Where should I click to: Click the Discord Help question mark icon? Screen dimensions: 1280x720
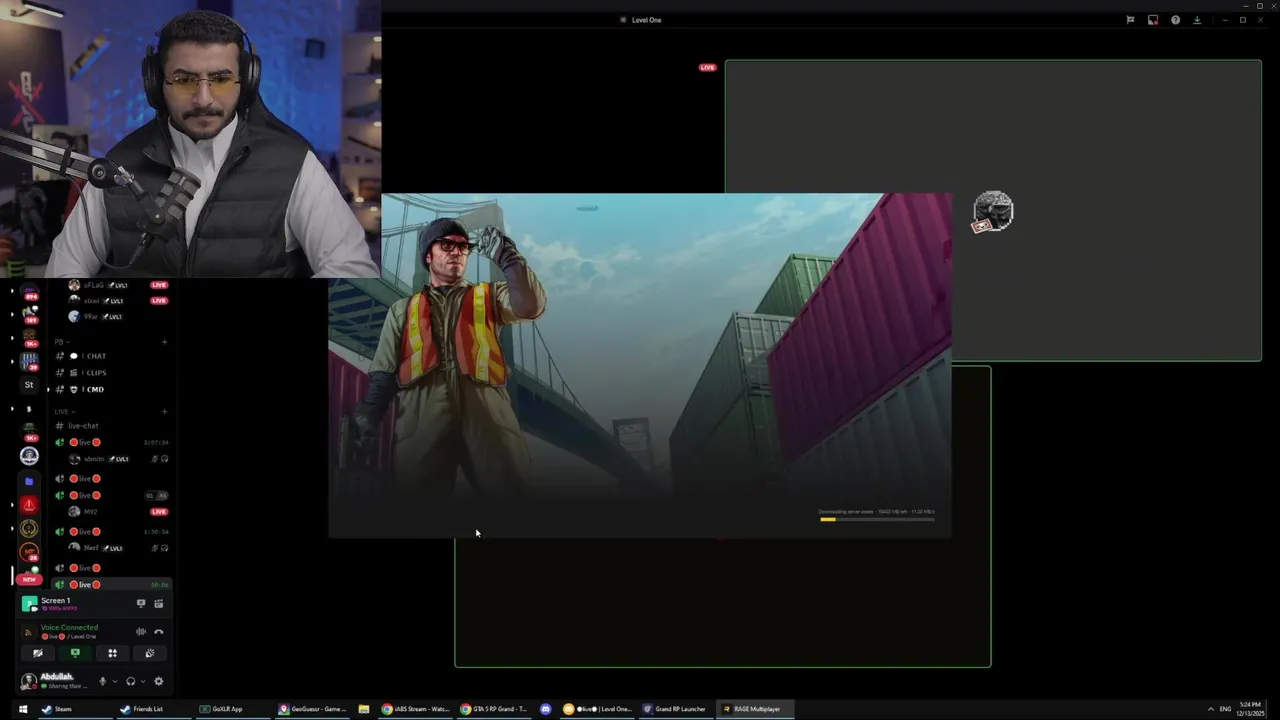tap(1175, 20)
